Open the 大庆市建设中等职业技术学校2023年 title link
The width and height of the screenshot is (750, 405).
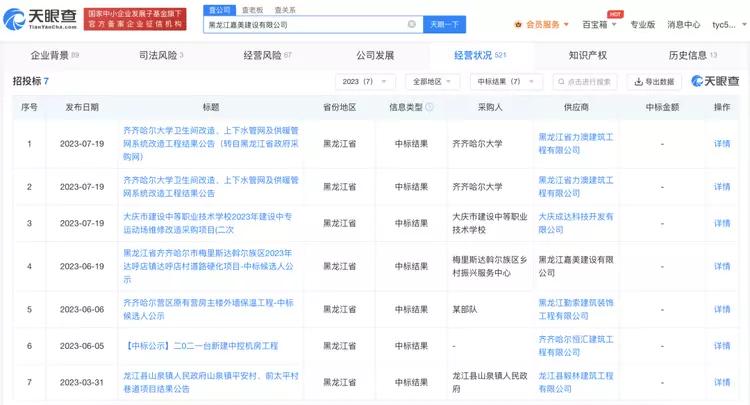pos(207,223)
